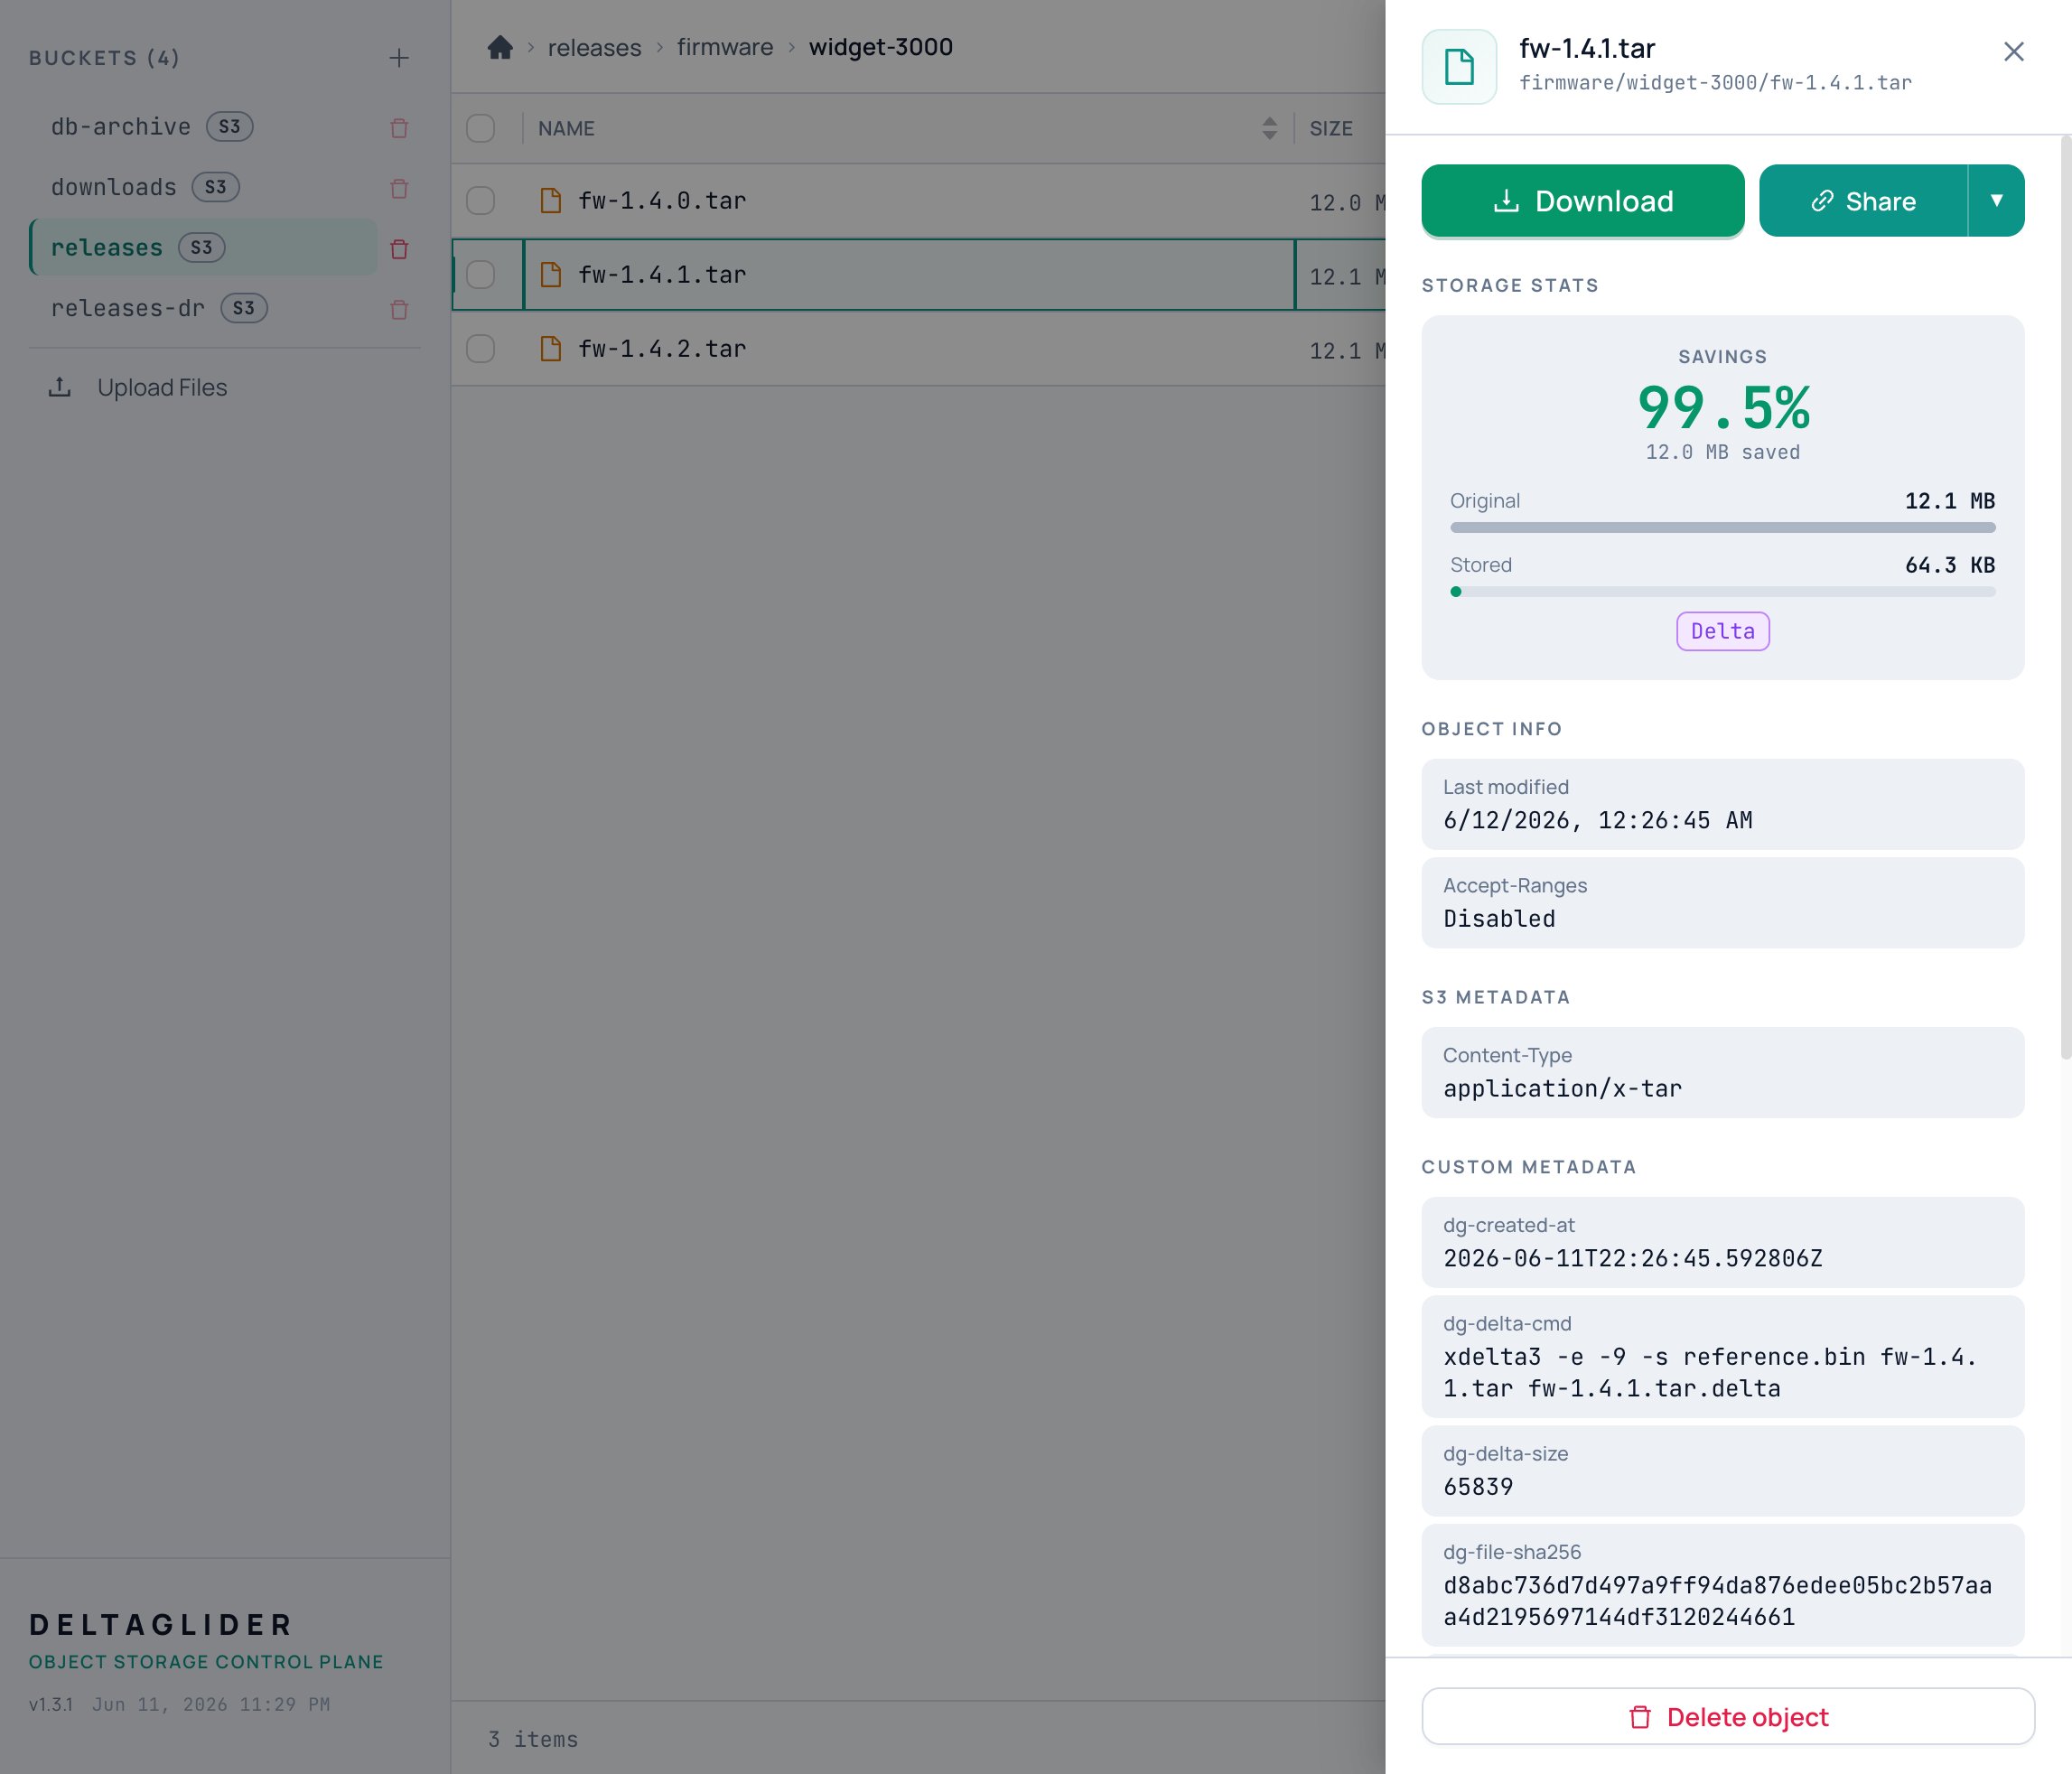2072x1774 pixels.
Task: Click the Download button
Action: point(1582,201)
